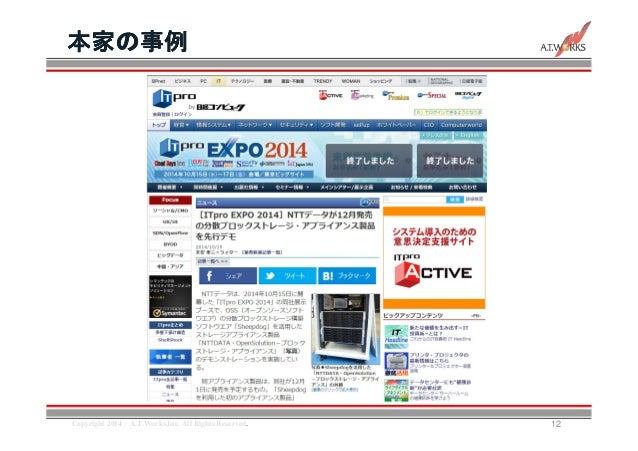
Task: Select the IT tab in the top site bar
Action: coord(218,81)
